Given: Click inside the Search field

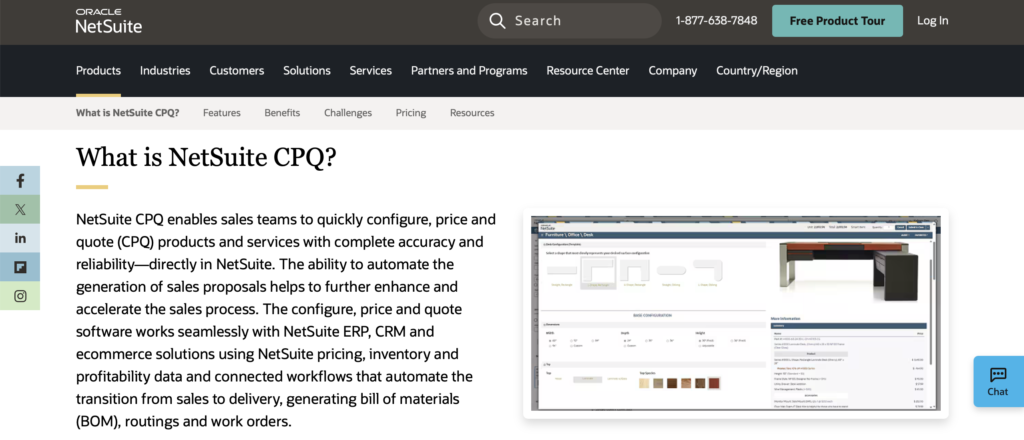Looking at the screenshot, I should pyautogui.click(x=569, y=21).
